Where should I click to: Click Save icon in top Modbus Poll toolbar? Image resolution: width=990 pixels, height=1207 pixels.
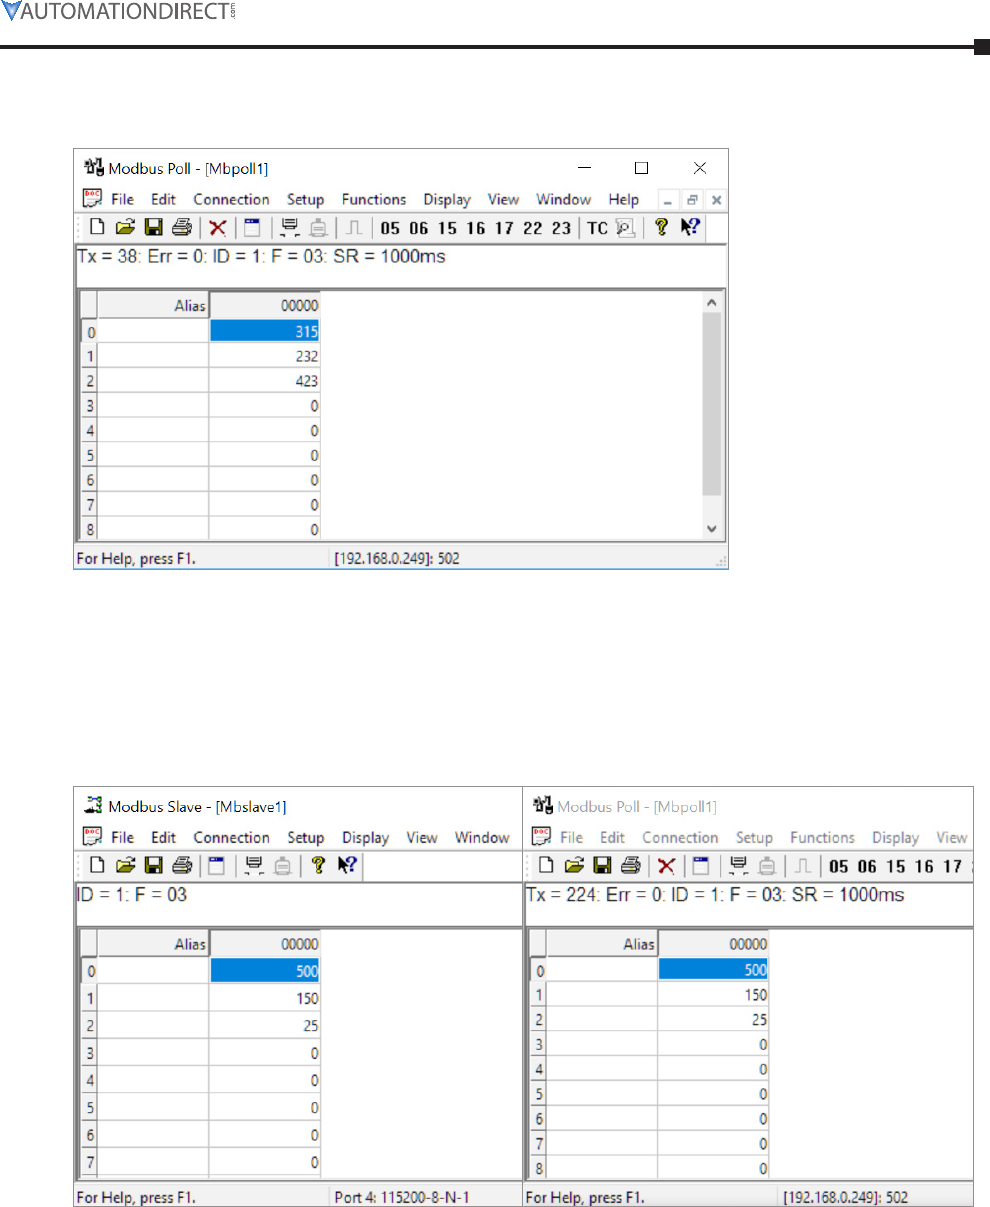coord(154,228)
